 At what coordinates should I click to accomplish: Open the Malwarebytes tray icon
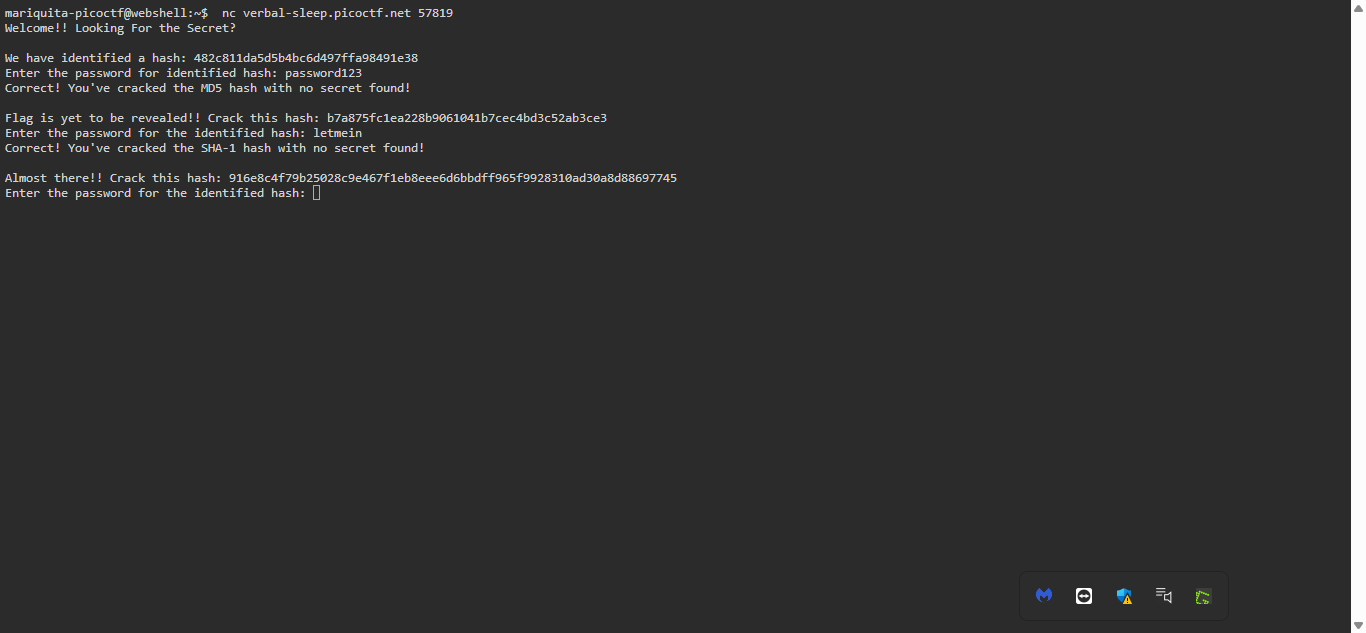[1044, 596]
